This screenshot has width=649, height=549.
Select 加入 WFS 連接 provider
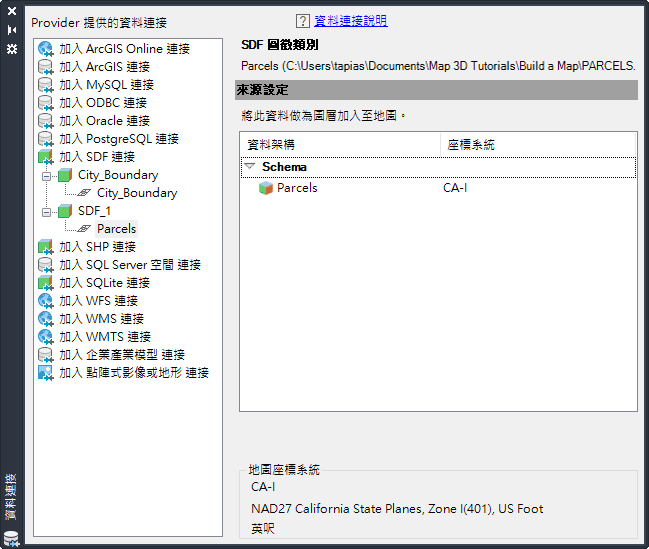click(99, 301)
